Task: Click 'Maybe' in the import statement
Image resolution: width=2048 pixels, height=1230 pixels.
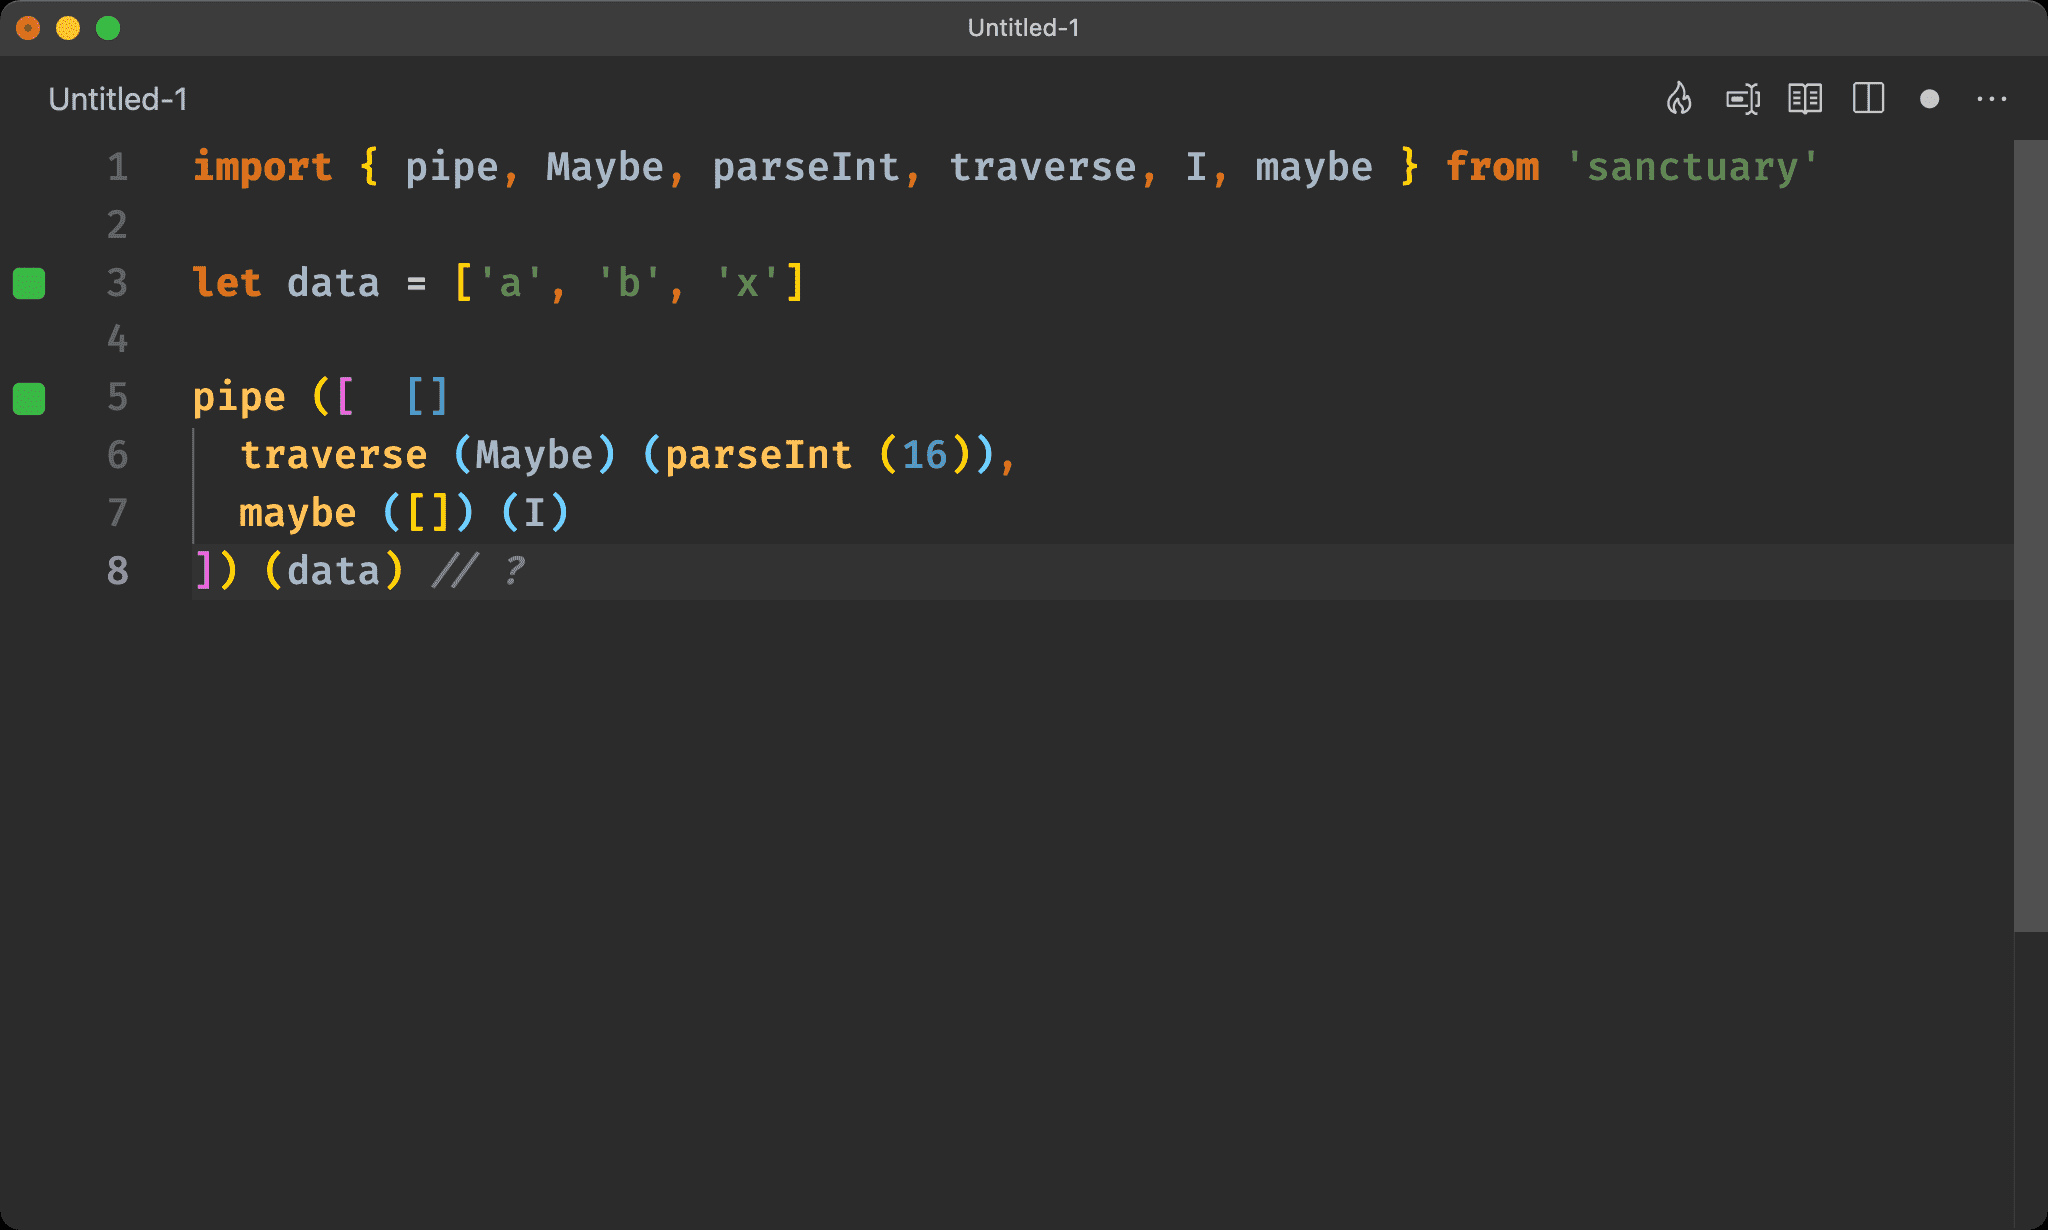Action: coord(605,167)
